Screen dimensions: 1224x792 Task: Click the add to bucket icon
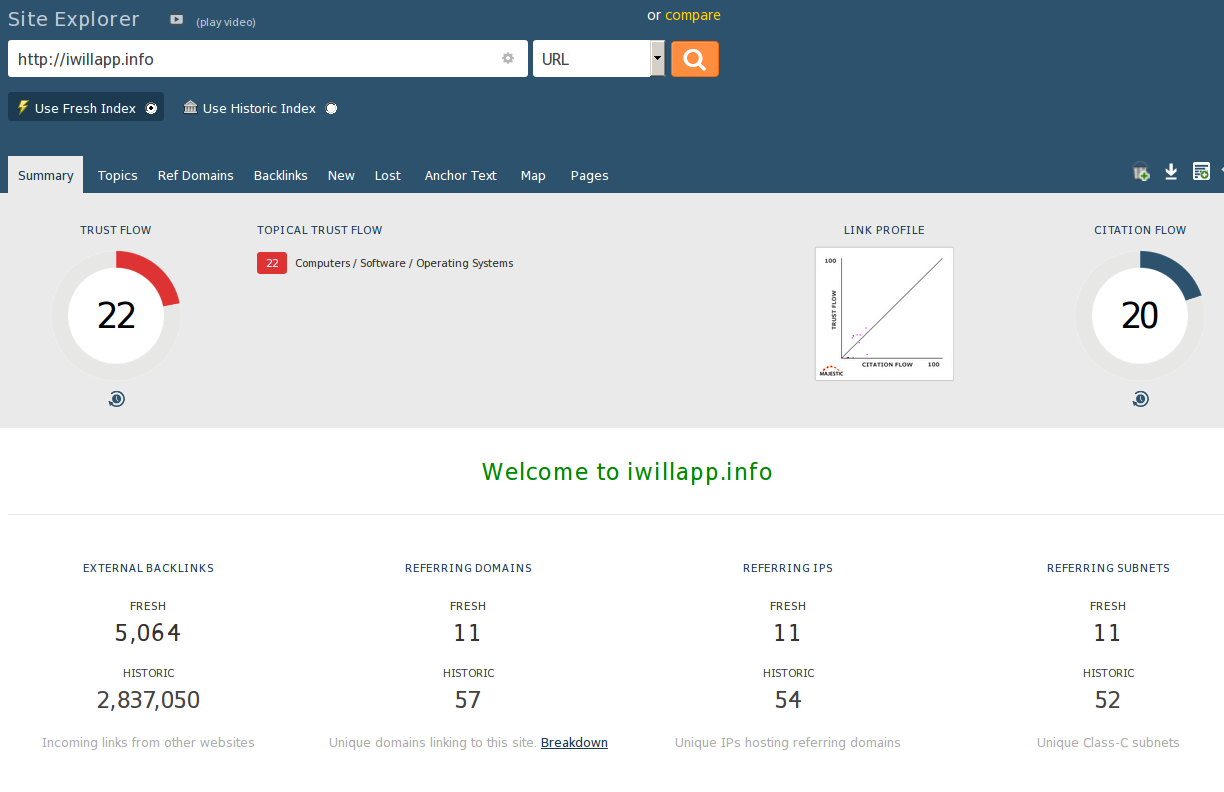tap(1141, 173)
